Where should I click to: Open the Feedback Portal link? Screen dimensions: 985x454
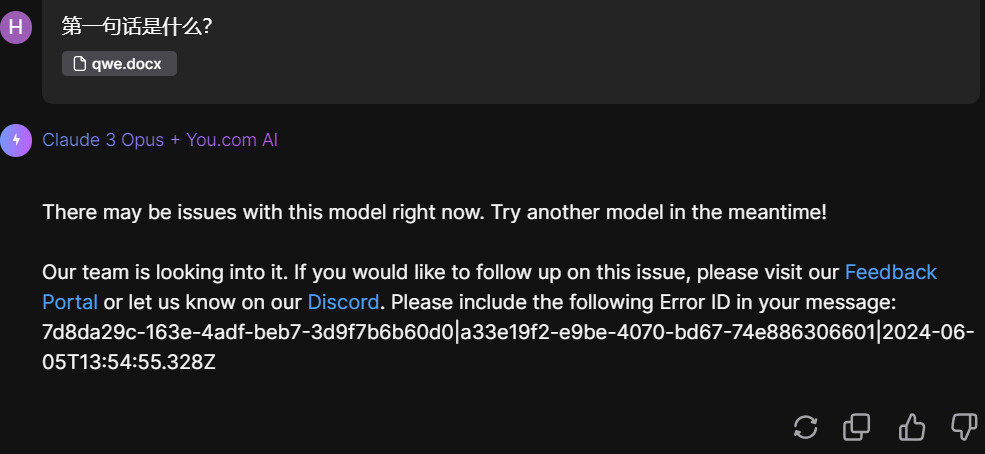pyautogui.click(x=890, y=272)
